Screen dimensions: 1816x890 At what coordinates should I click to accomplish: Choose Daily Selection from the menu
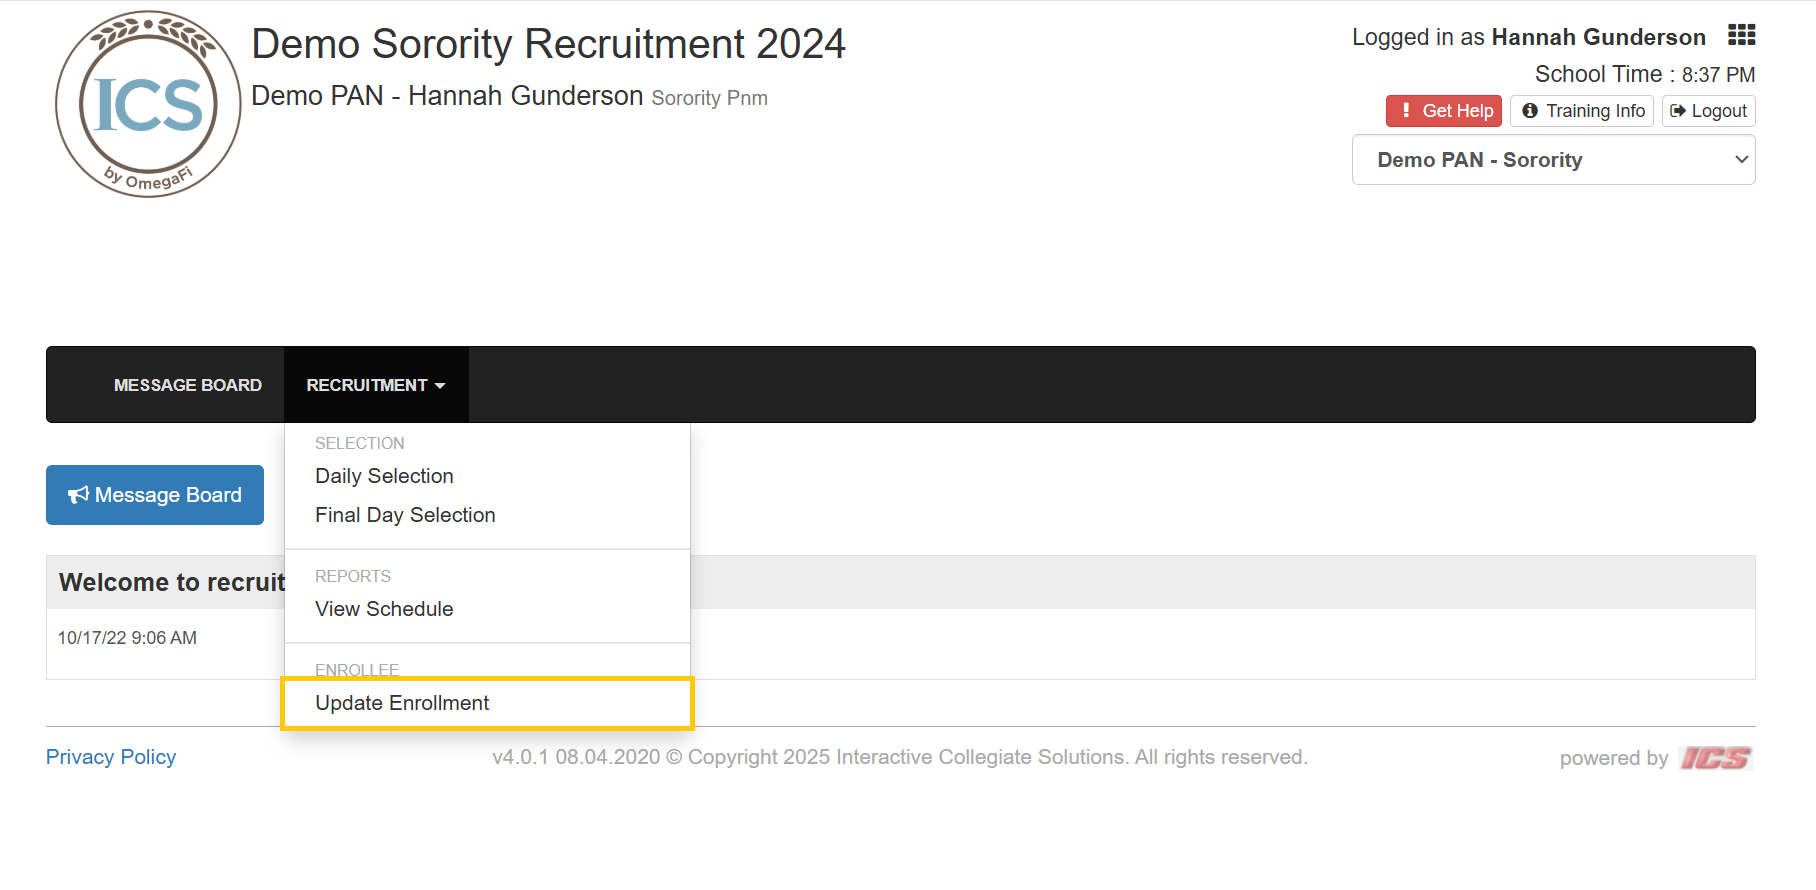pyautogui.click(x=384, y=476)
